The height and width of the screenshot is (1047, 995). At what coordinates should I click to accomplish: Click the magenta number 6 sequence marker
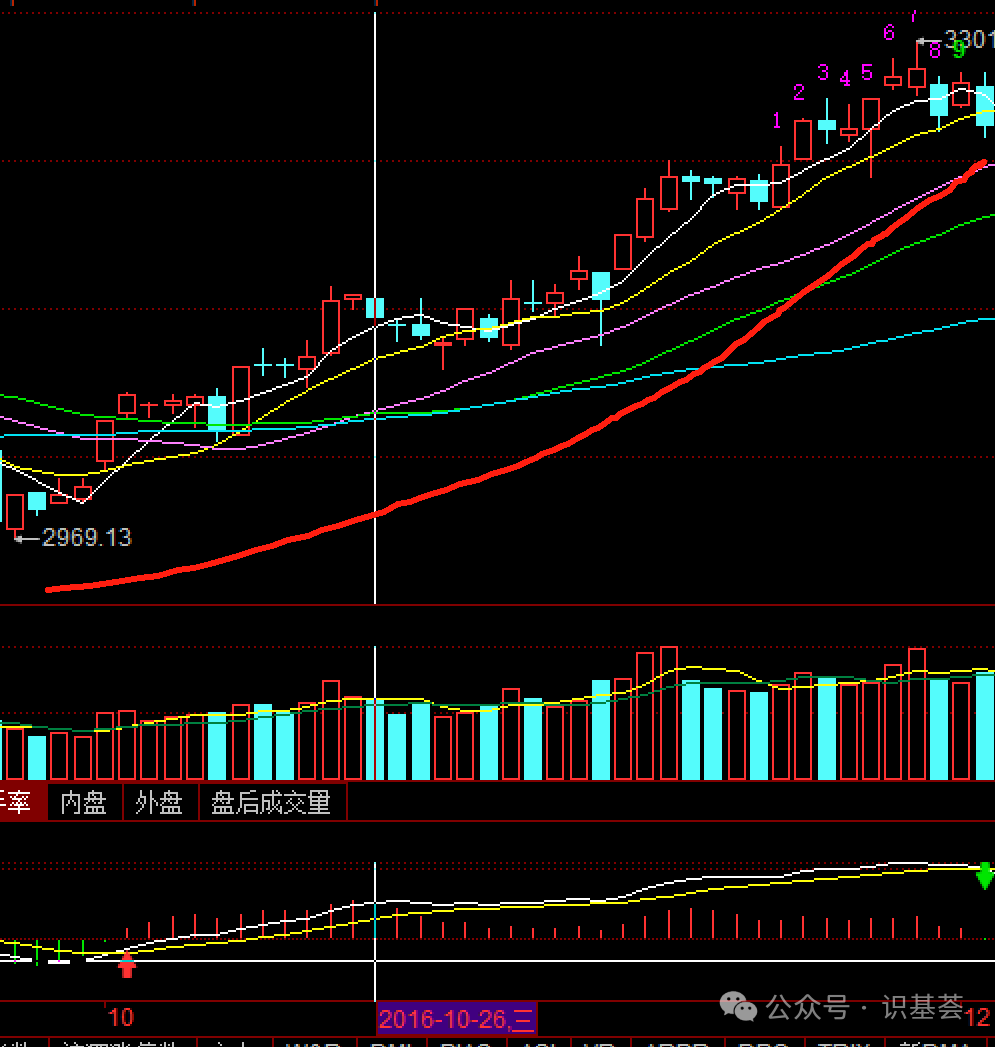tap(888, 33)
